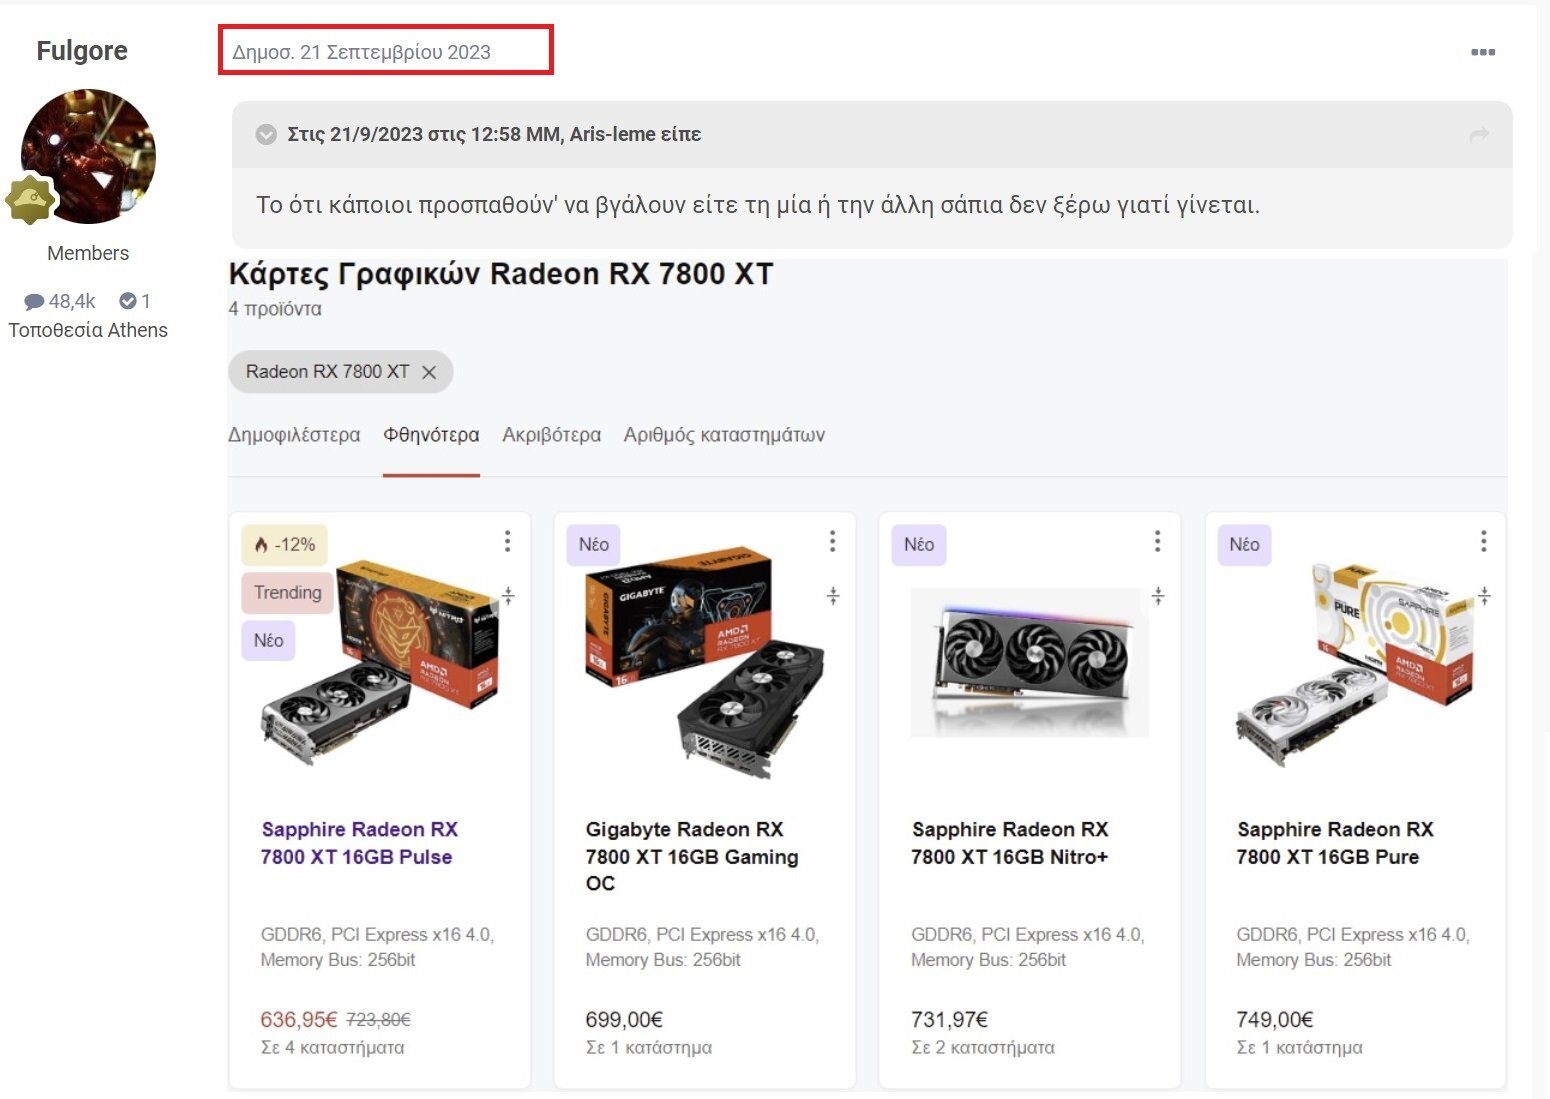Viewport: 1550px width, 1099px height.
Task: Open kebab menu on Sapphire Pulse card
Action: 508,541
